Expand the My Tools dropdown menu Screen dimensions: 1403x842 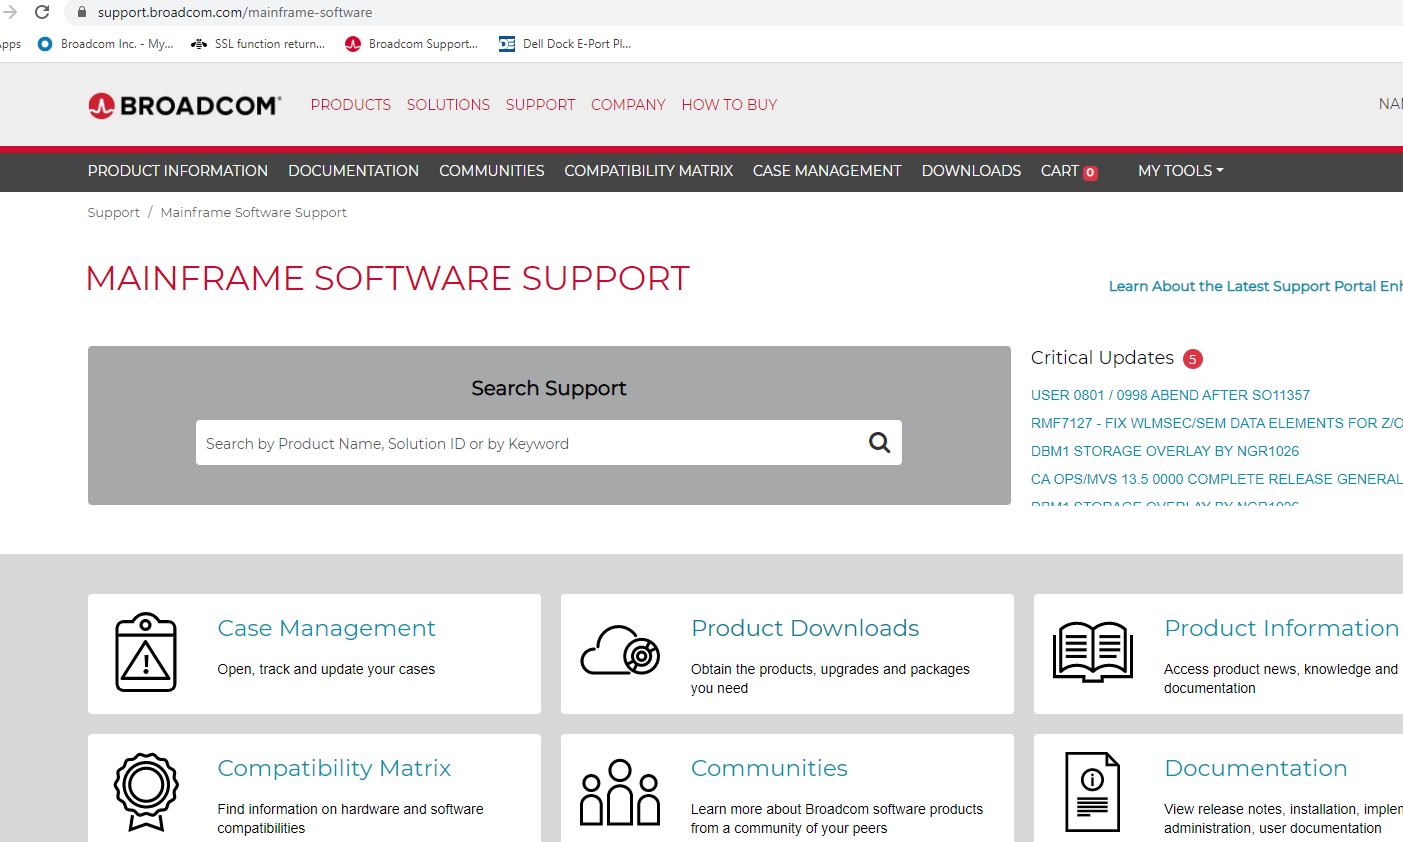point(1180,171)
